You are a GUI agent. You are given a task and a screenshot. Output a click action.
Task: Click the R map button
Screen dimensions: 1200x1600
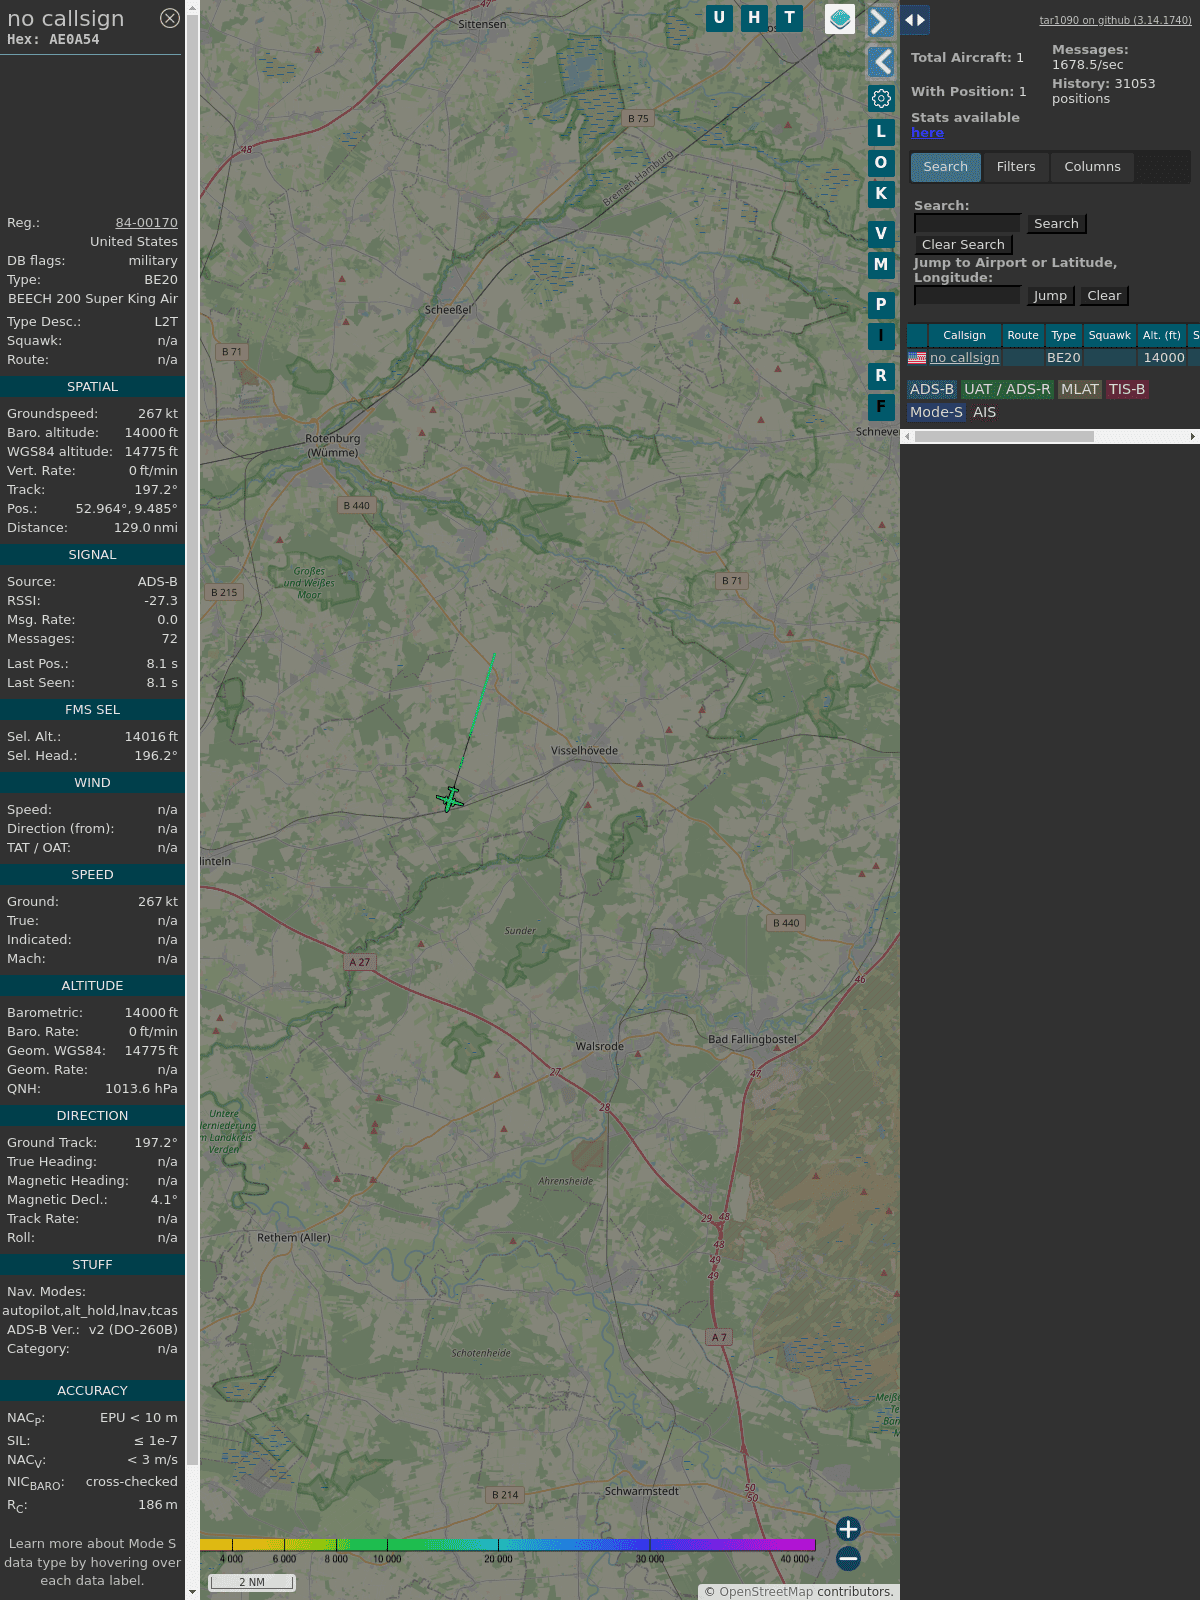[x=881, y=376]
